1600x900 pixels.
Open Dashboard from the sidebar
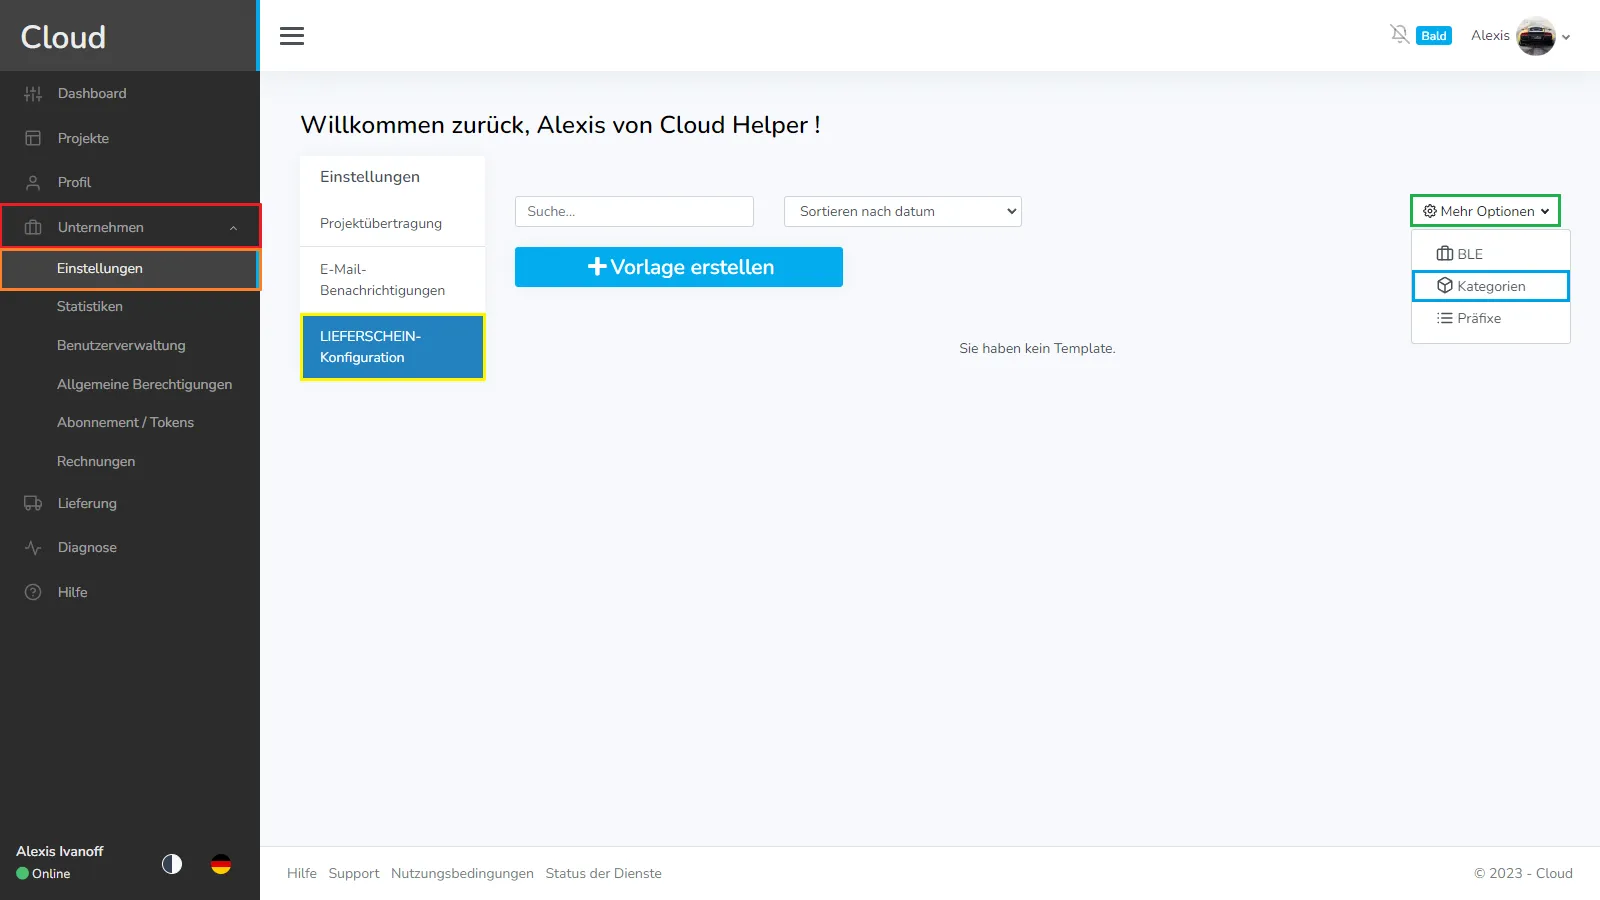(x=92, y=93)
